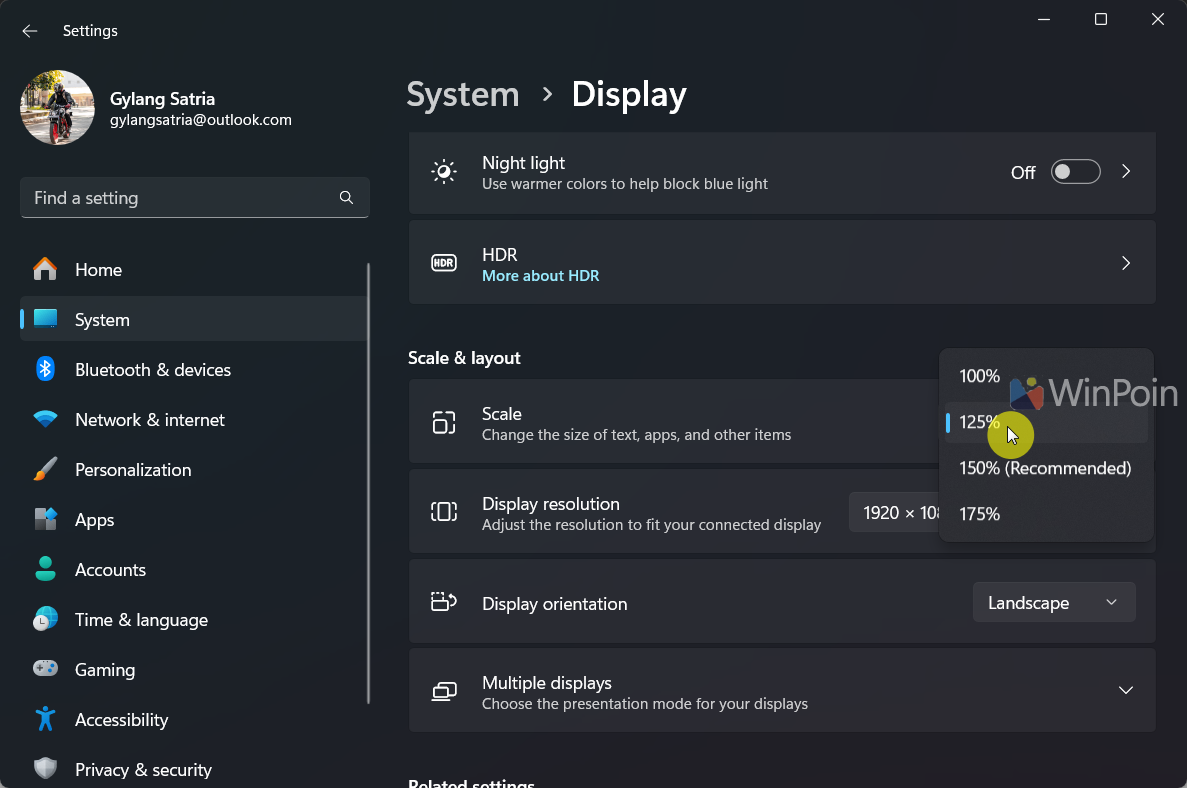Screen dimensions: 1187x788
Task: Open the More about HDR link
Action: pyautogui.click(x=540, y=276)
